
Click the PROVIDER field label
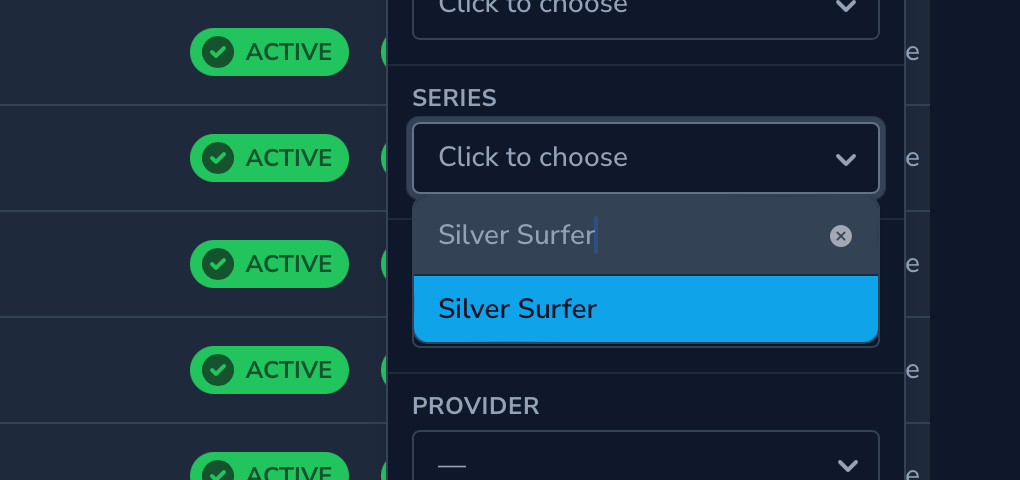[x=476, y=406]
